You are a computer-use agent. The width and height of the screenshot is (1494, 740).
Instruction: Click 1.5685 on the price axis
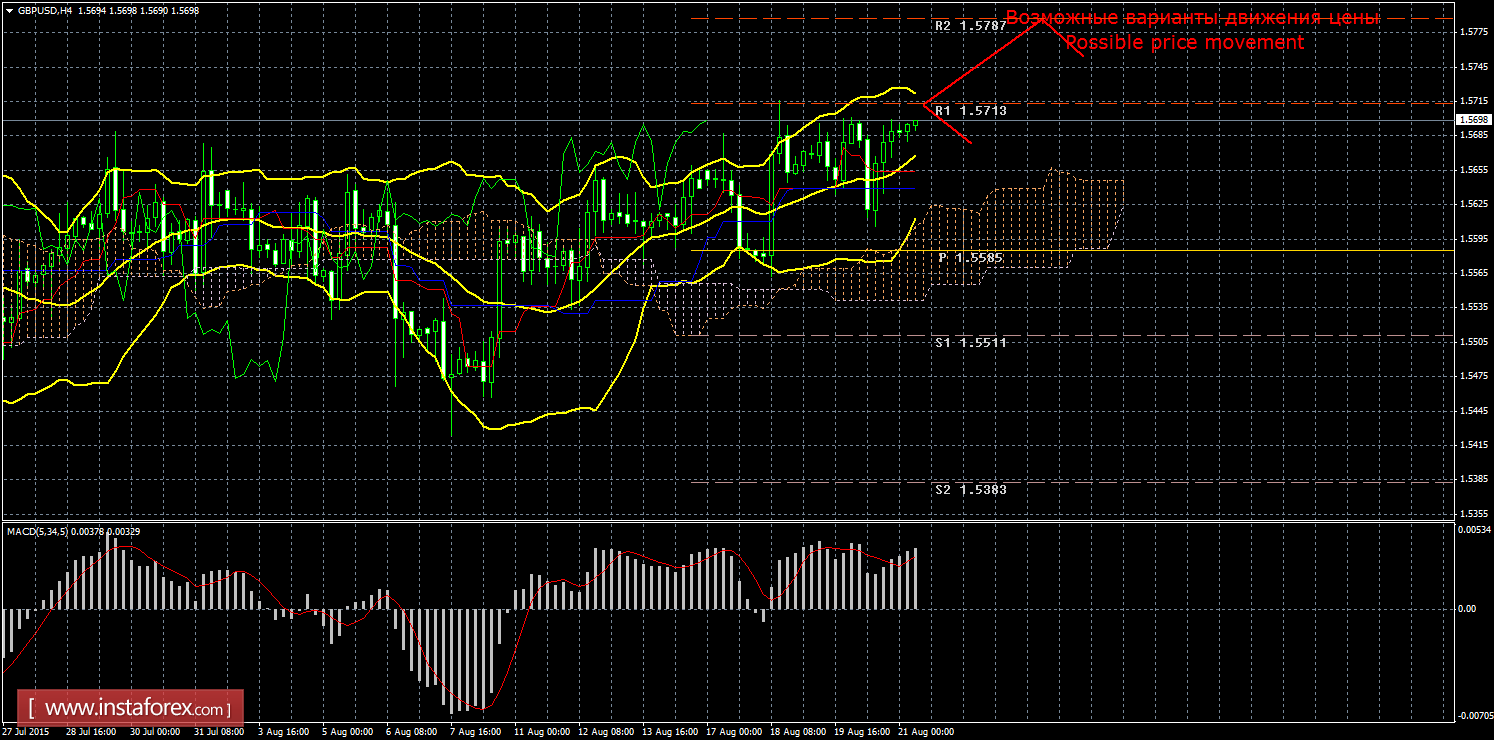click(x=1473, y=135)
